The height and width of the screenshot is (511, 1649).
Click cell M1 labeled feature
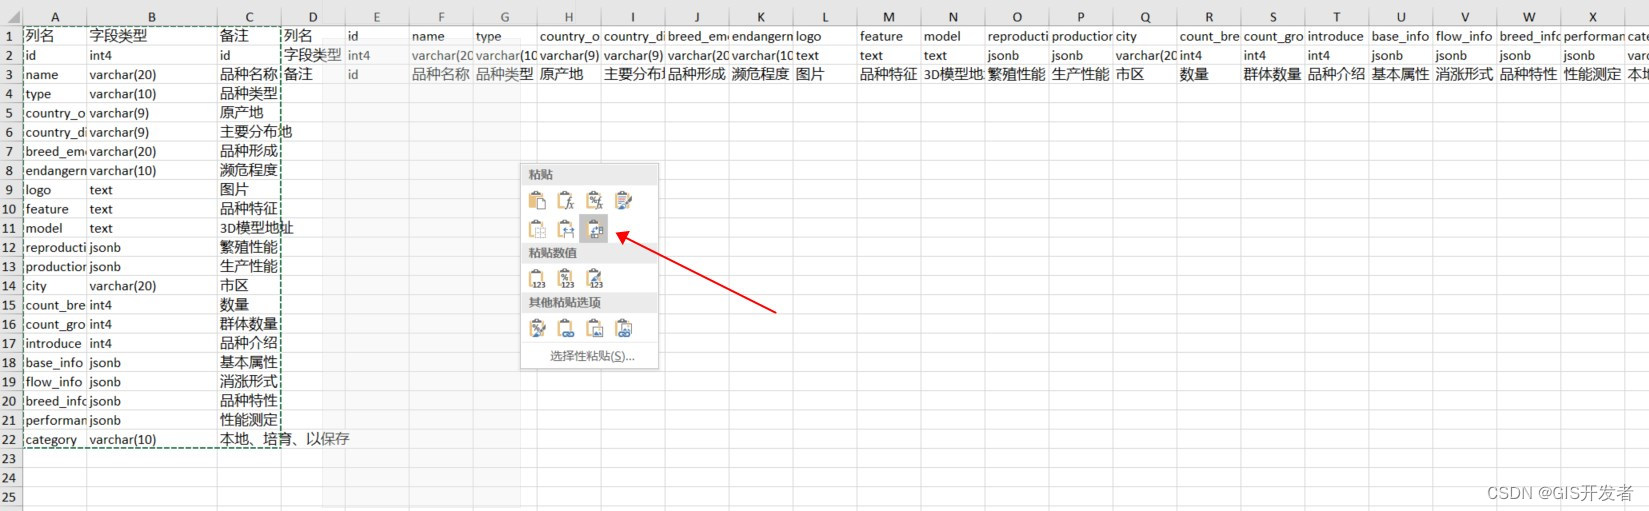(889, 36)
